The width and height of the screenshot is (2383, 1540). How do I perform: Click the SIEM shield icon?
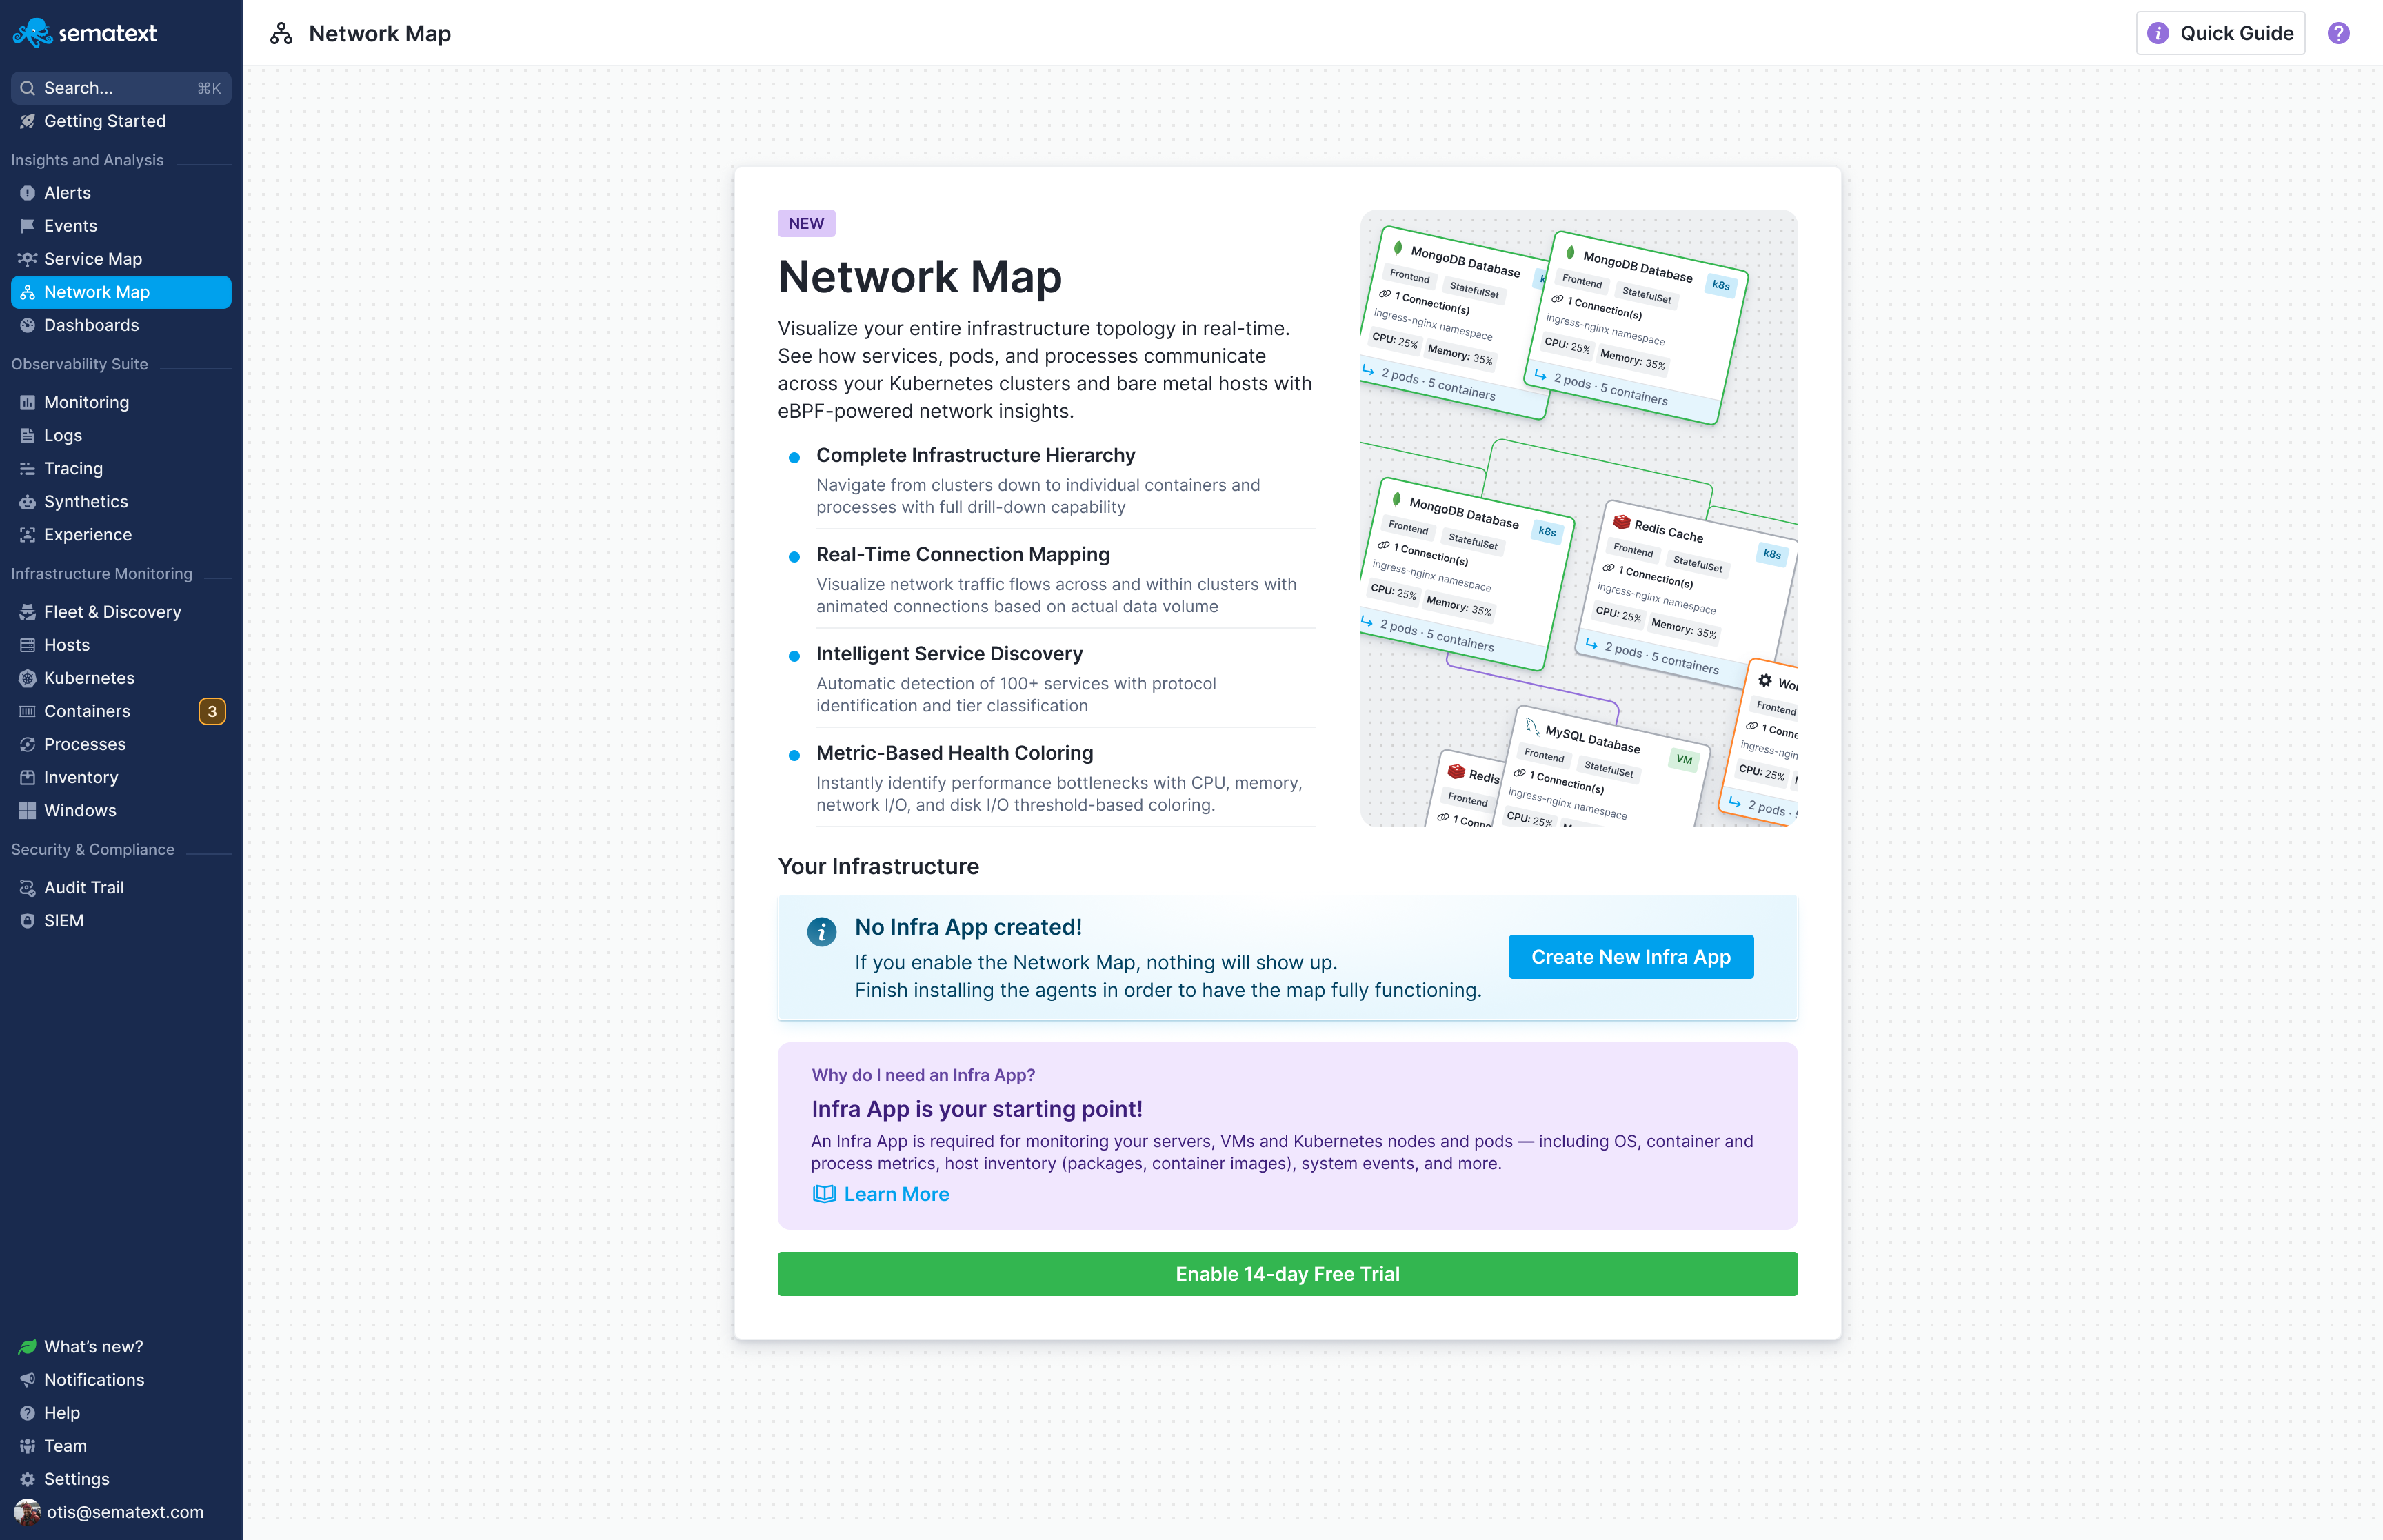click(27, 921)
